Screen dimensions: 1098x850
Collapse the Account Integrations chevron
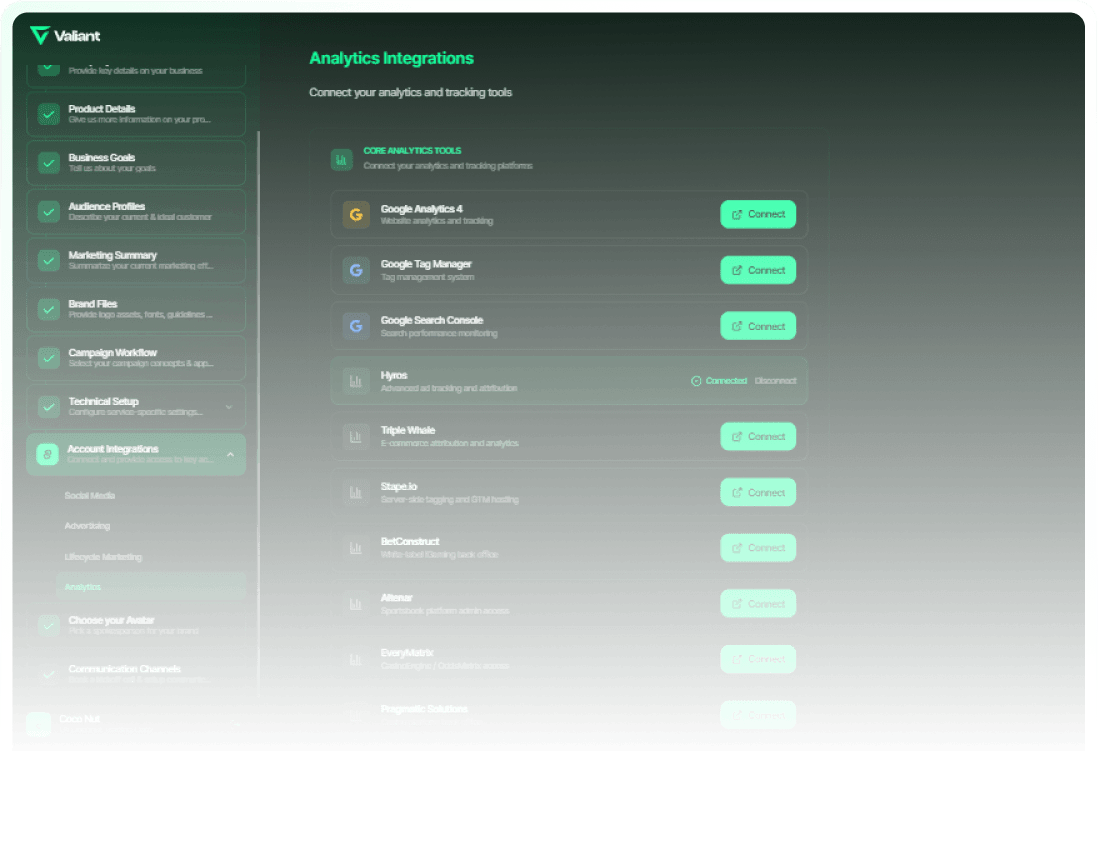[x=230, y=455]
